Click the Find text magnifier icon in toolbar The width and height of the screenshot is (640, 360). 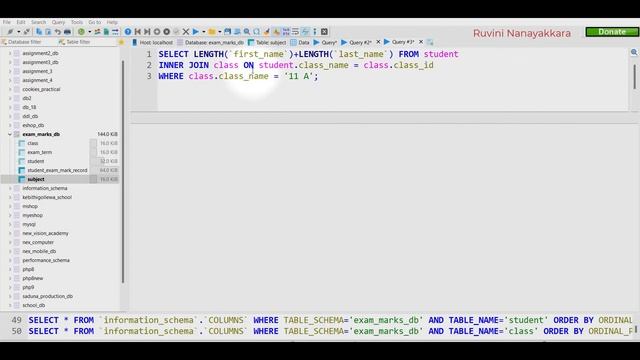(247, 31)
